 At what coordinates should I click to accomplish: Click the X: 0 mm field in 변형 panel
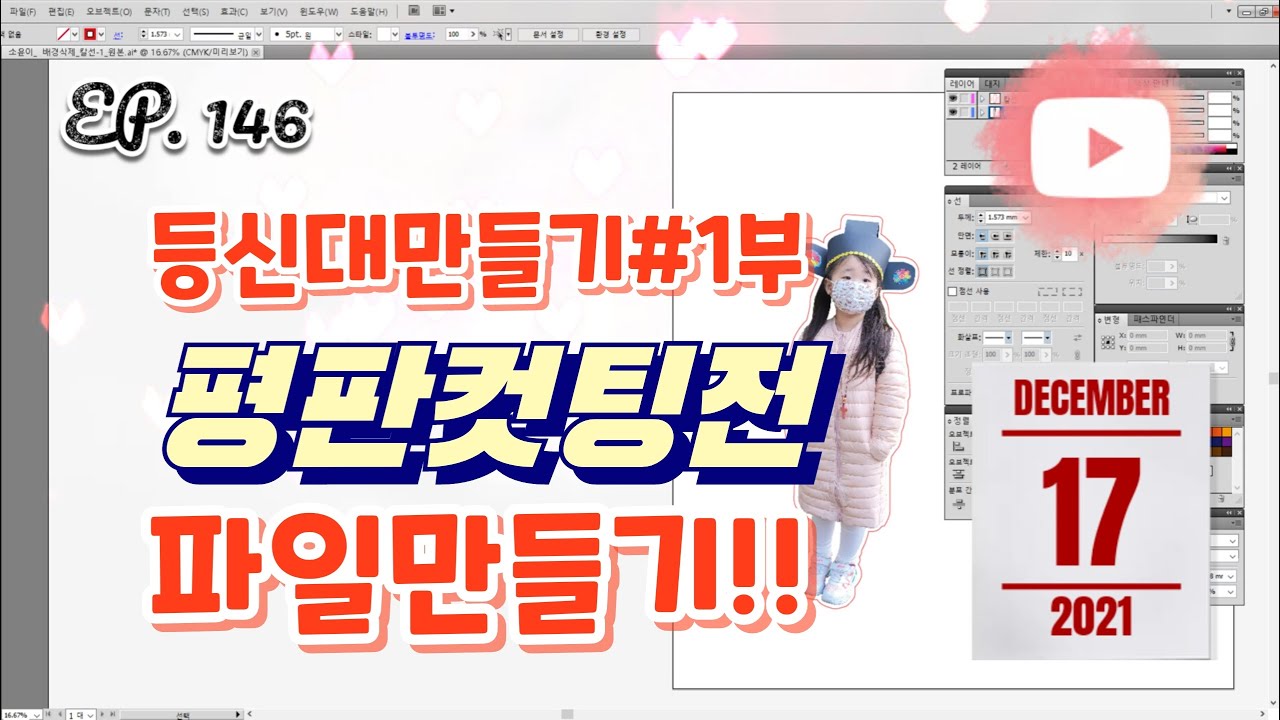1147,335
